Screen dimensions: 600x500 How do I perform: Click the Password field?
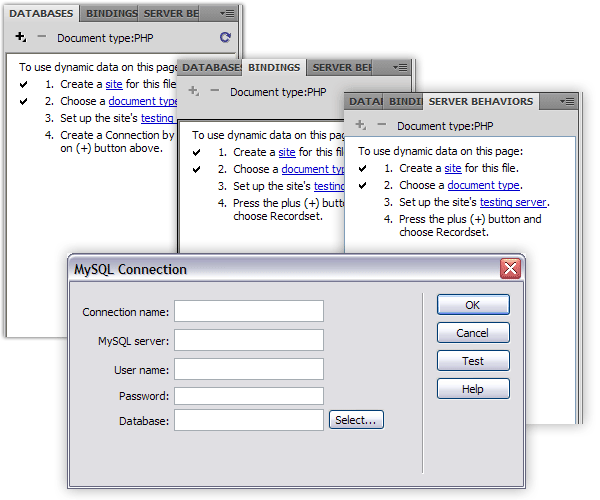(249, 396)
